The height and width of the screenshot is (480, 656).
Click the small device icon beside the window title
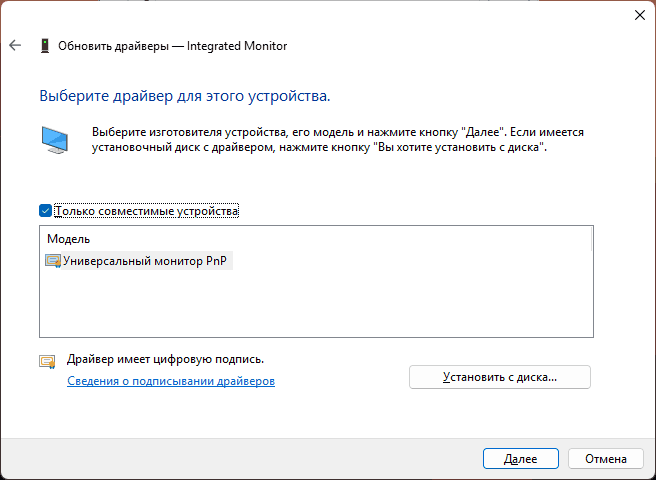coord(45,46)
